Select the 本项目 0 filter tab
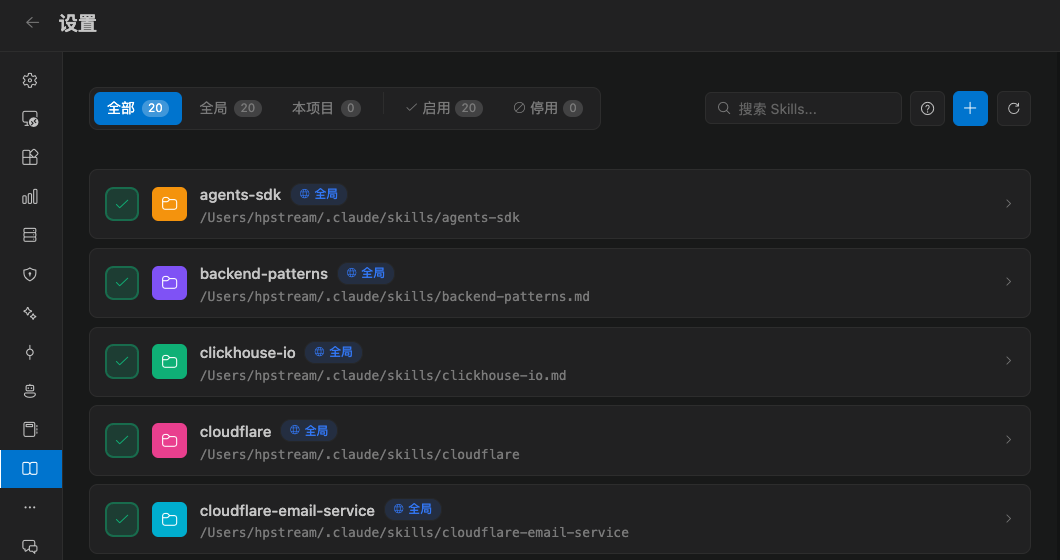Image resolution: width=1060 pixels, height=560 pixels. click(x=327, y=108)
